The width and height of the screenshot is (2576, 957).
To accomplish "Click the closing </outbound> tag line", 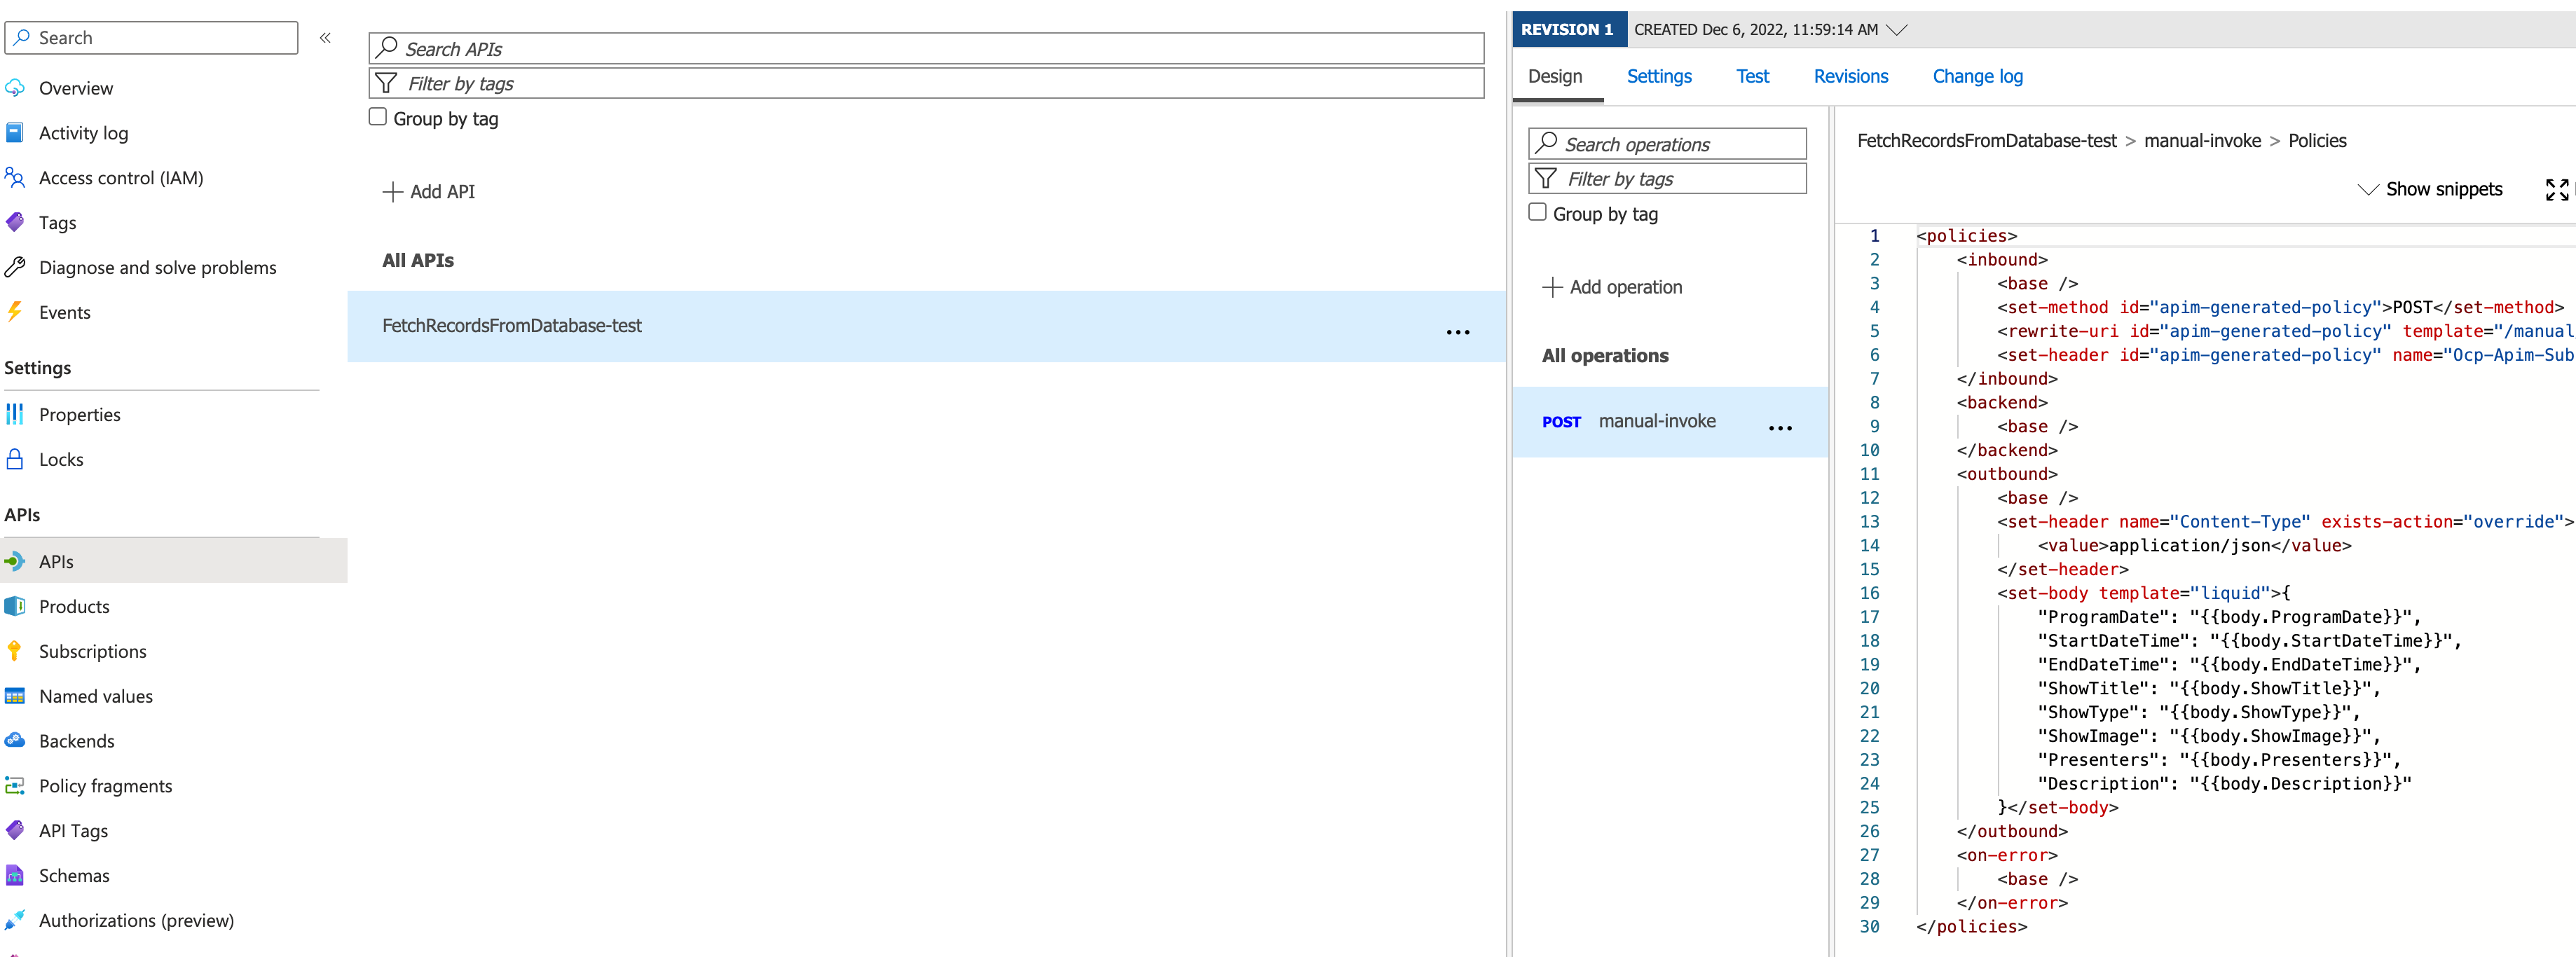I will (x=2011, y=831).
